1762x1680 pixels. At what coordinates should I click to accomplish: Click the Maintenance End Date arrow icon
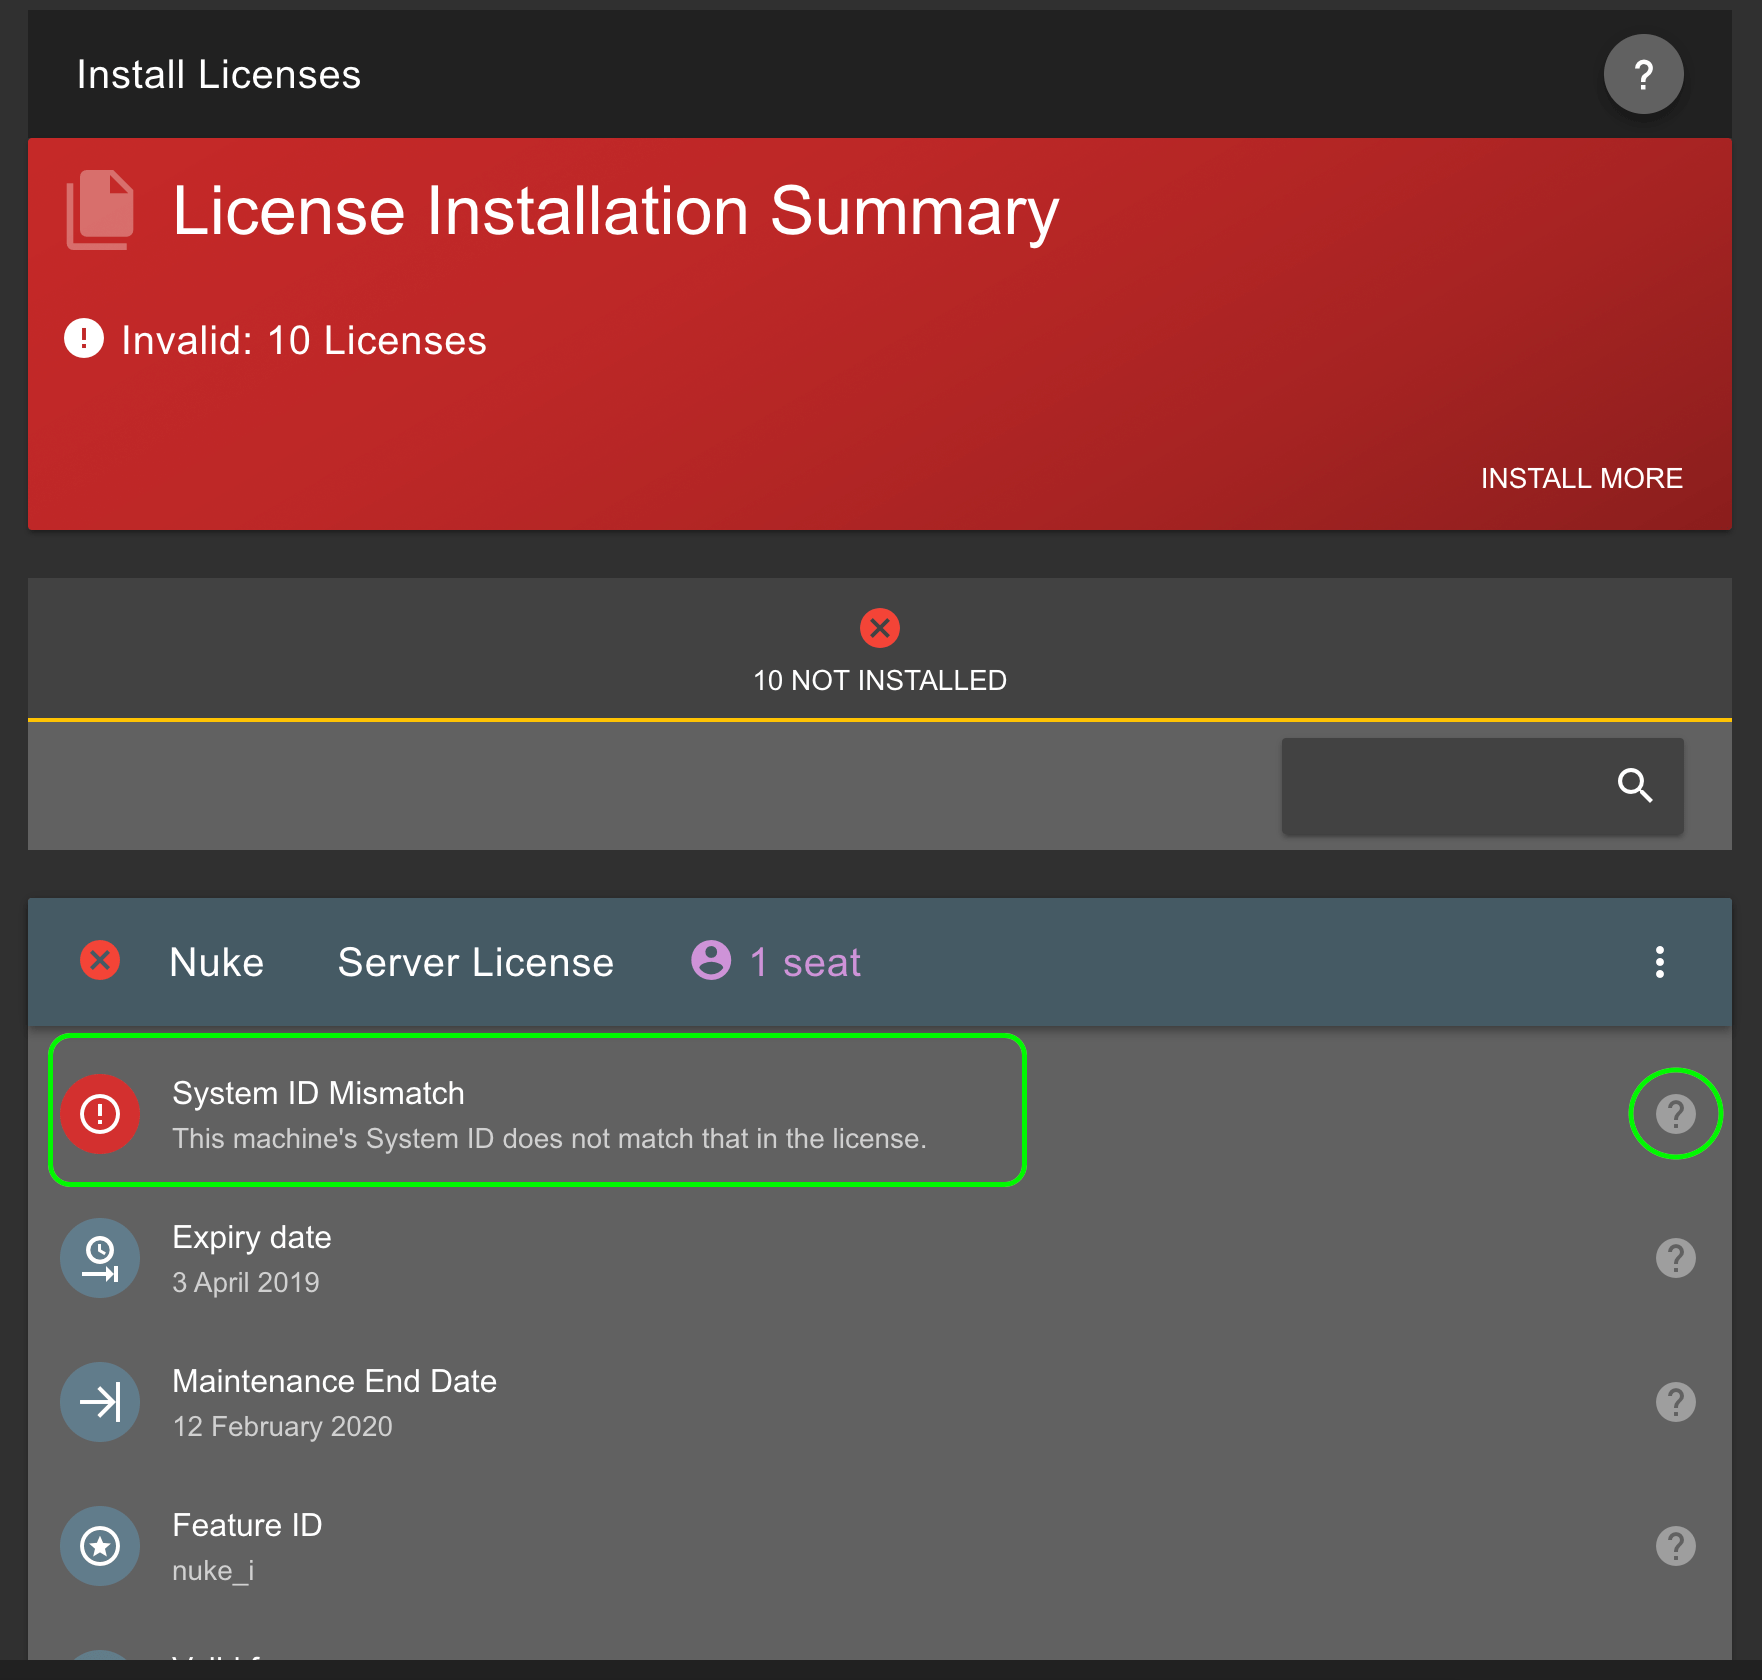[x=100, y=1401]
